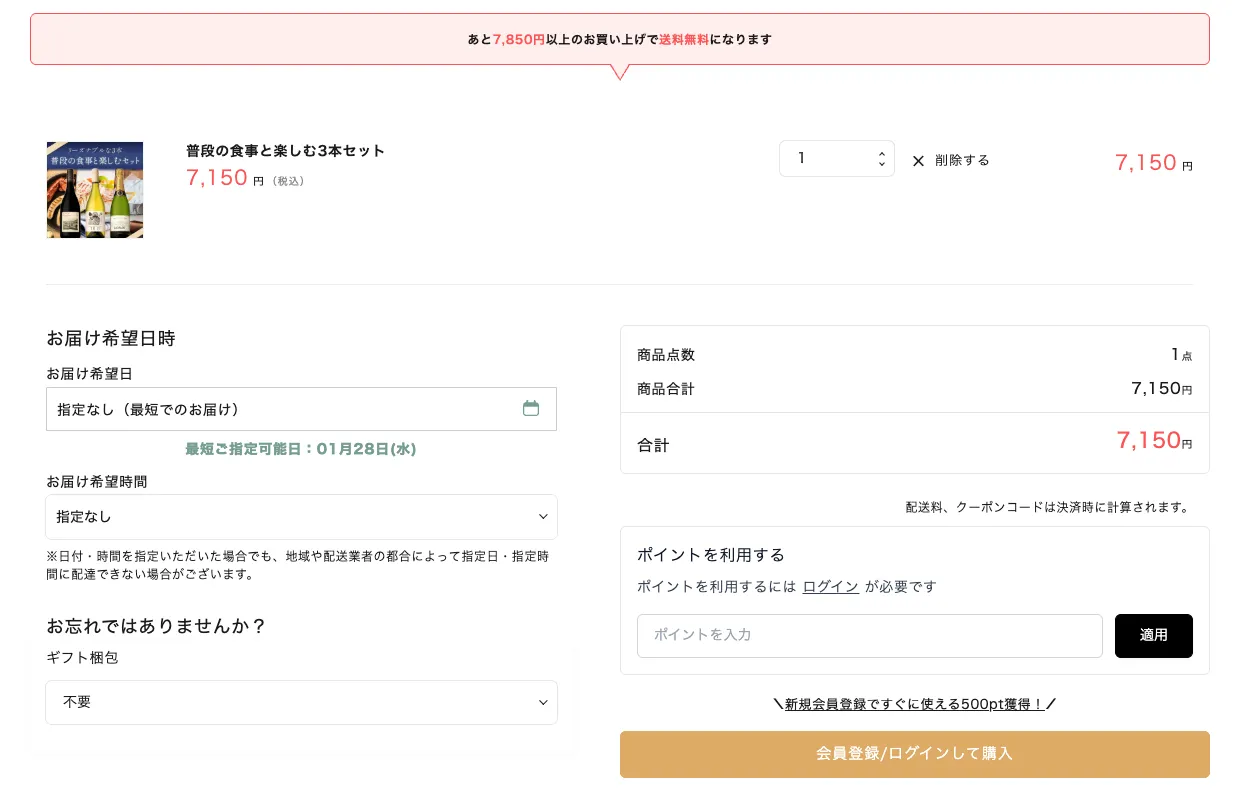Open product title 普段の食事と楽しむ3本セット

tap(285, 151)
